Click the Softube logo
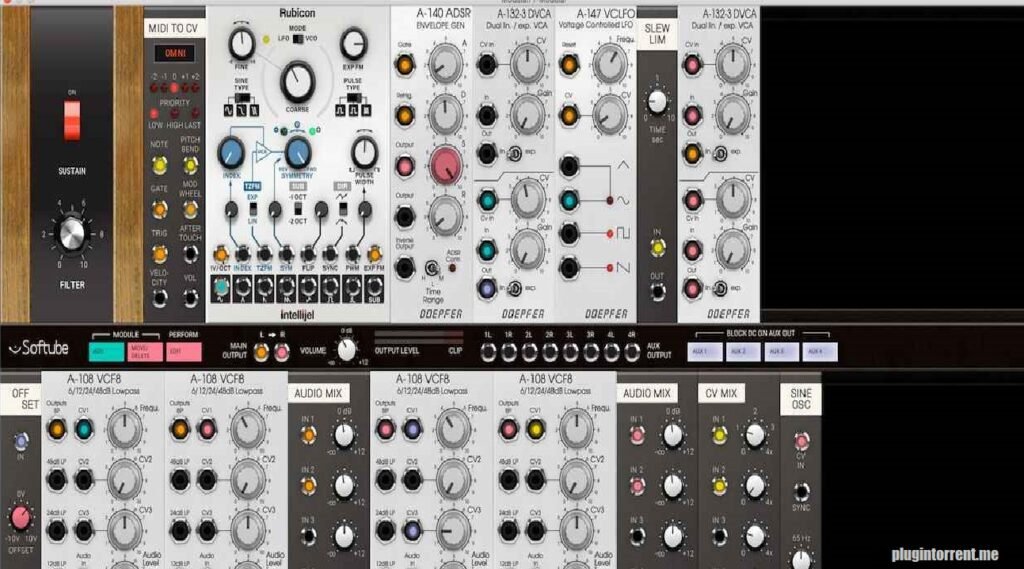The image size is (1024, 569). (x=39, y=348)
